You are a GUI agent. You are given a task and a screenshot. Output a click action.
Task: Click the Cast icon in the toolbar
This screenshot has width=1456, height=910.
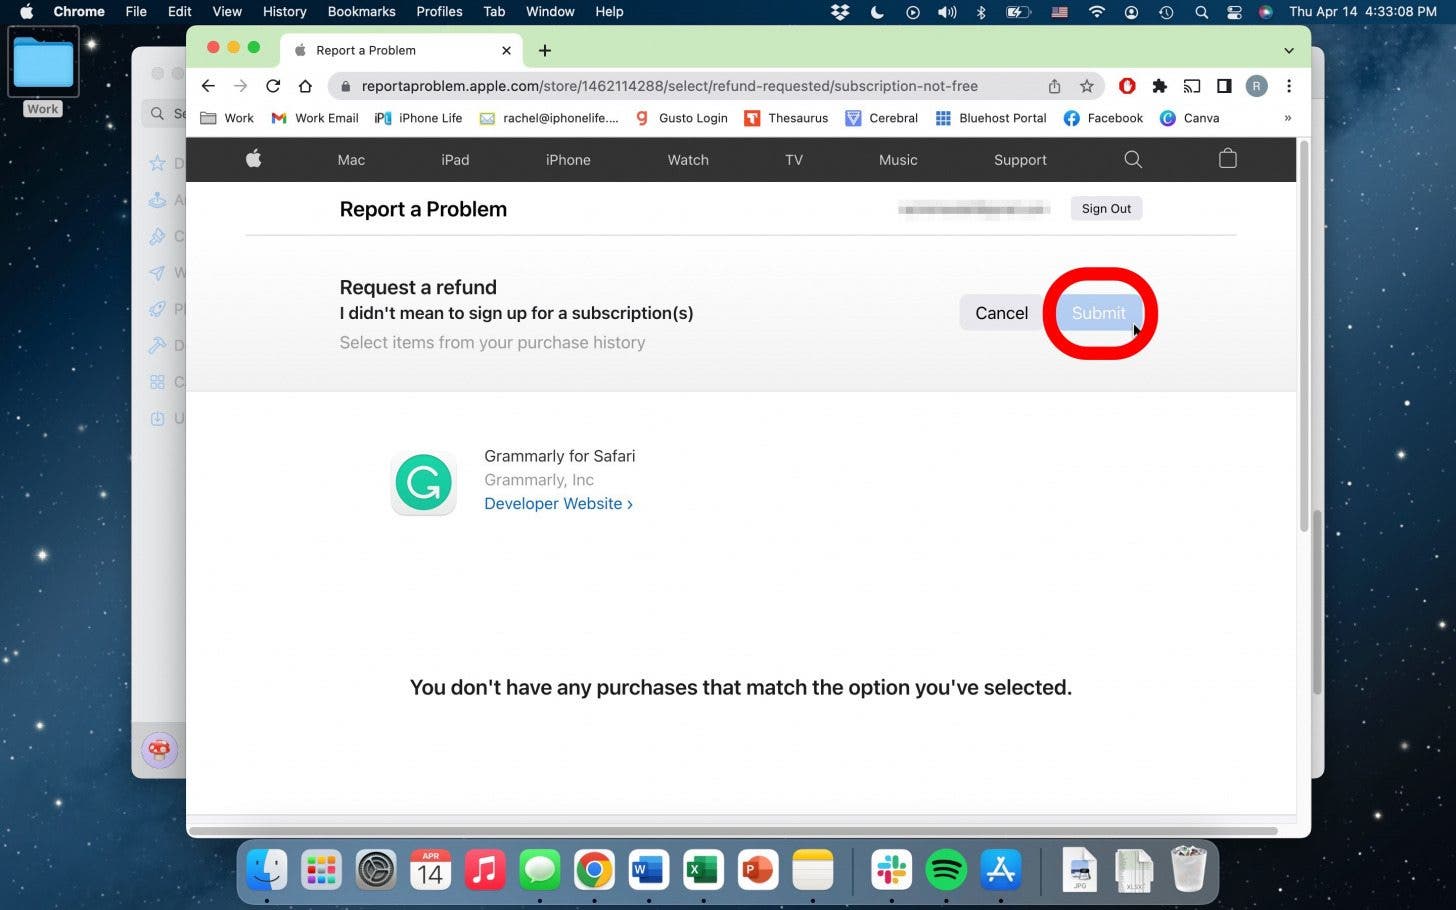(x=1191, y=86)
